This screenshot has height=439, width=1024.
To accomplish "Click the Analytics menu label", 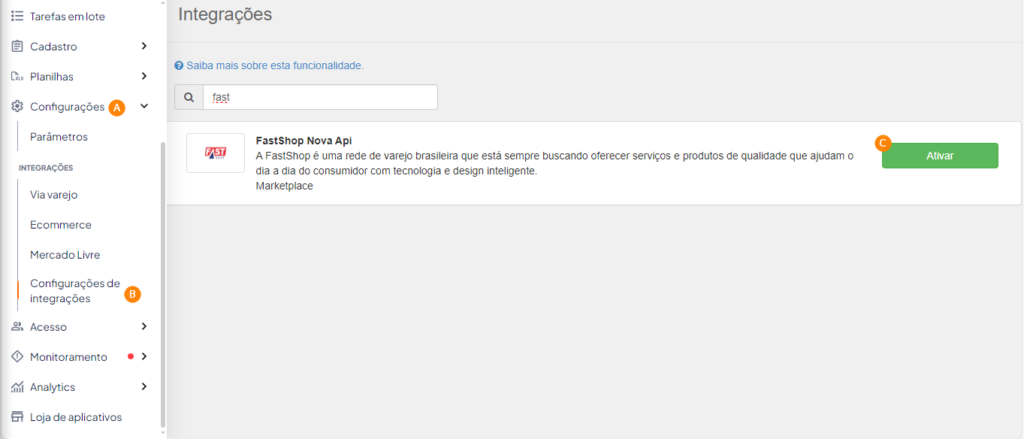I will [52, 387].
